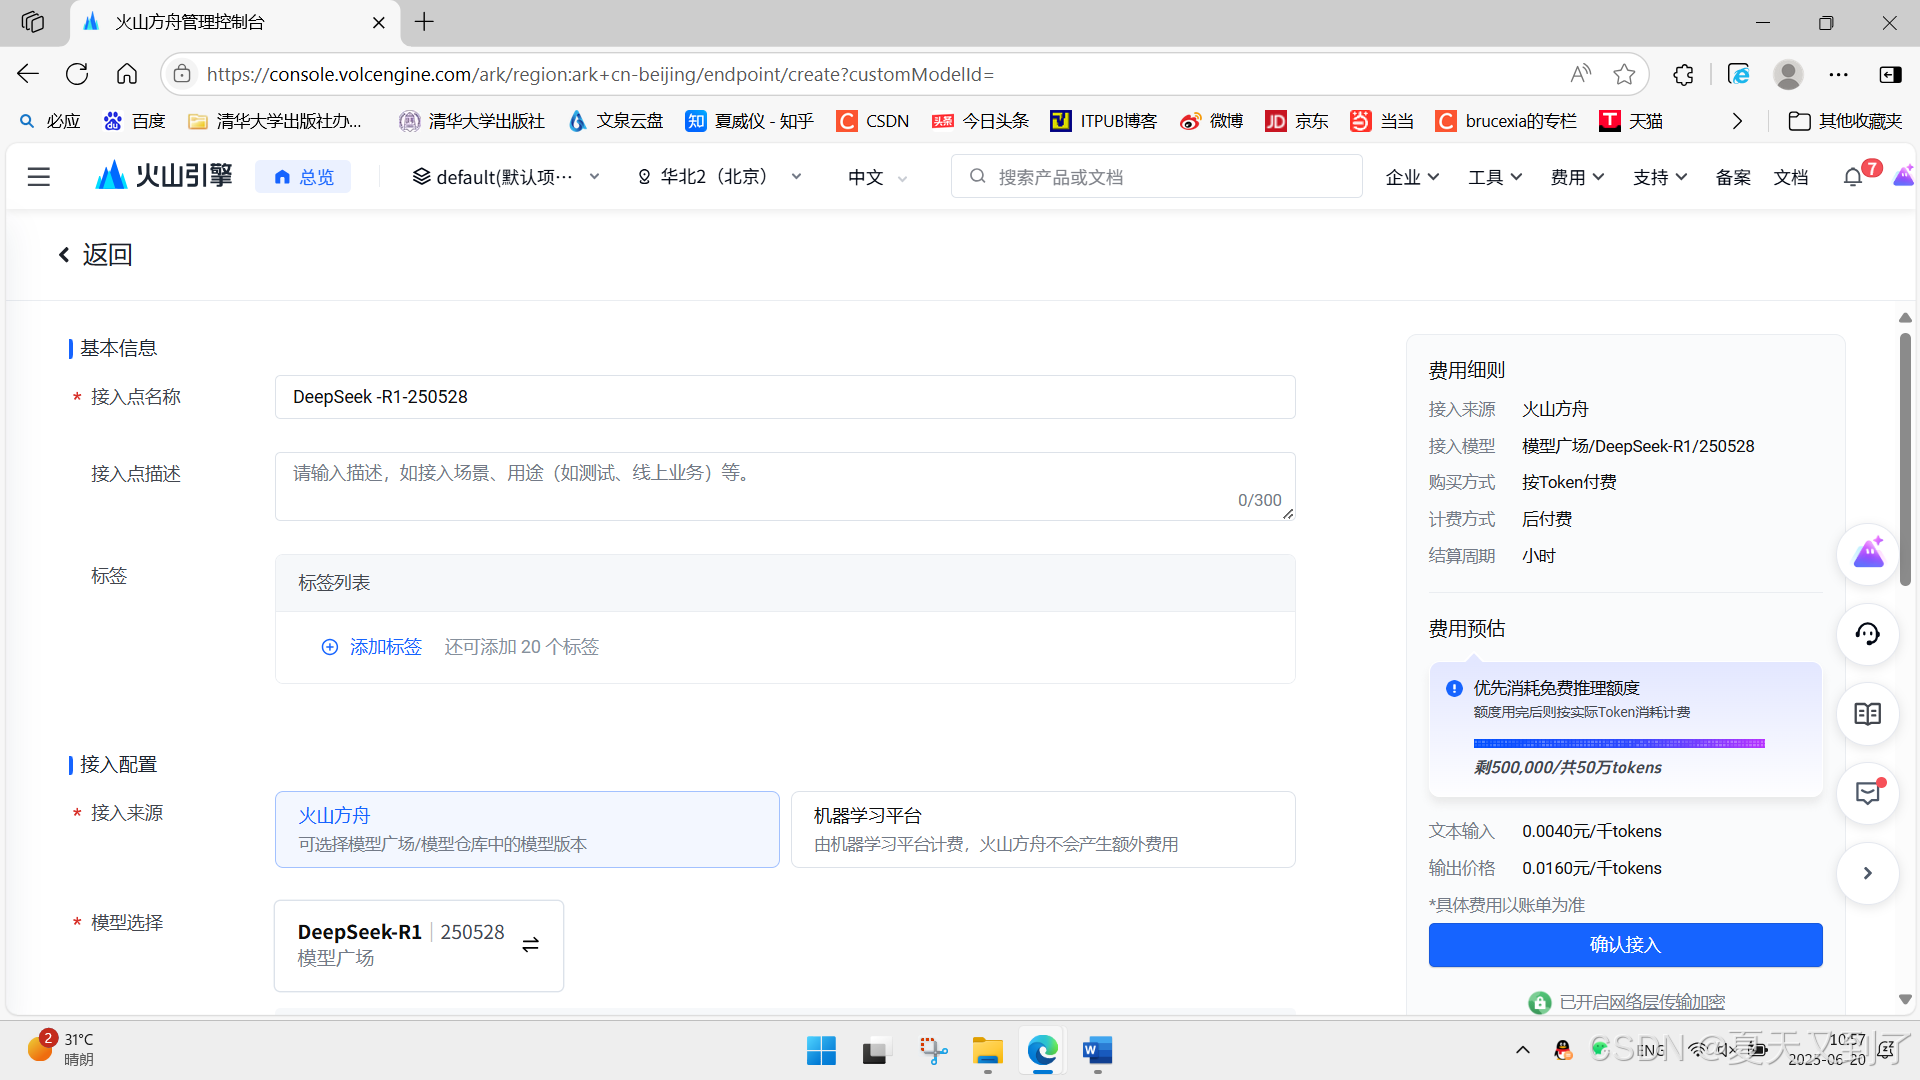Click the notification bell icon
This screenshot has width=1920, height=1080.
1853,177
